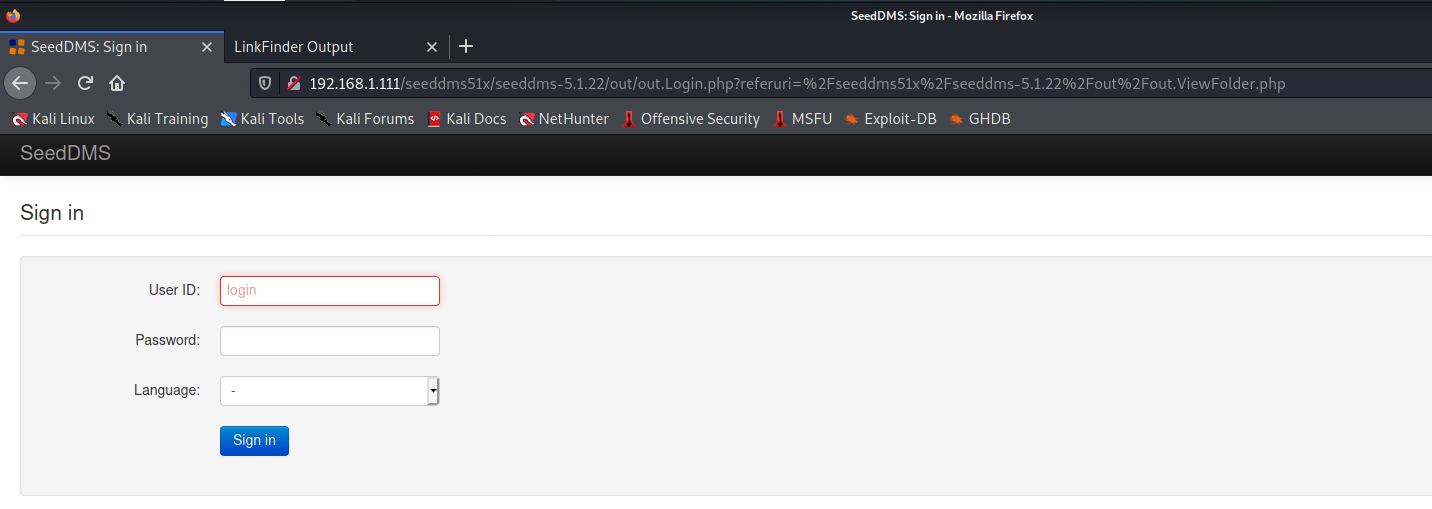Click the URL address bar
This screenshot has height=509, width=1432.
(800, 84)
